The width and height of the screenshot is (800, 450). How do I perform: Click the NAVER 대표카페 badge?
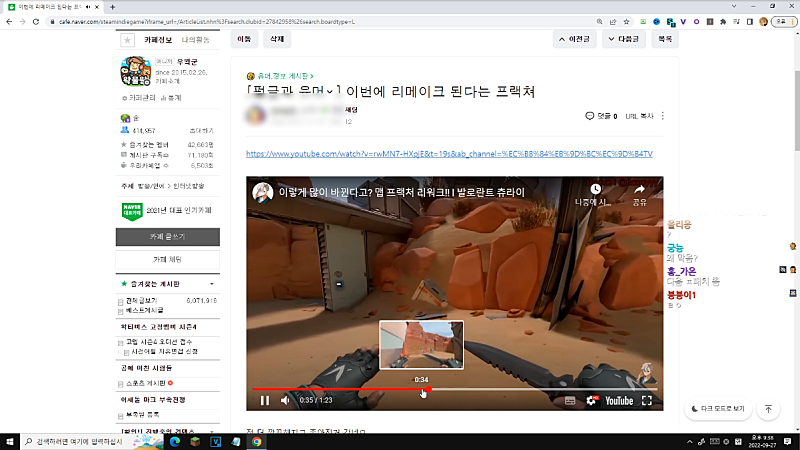132,211
